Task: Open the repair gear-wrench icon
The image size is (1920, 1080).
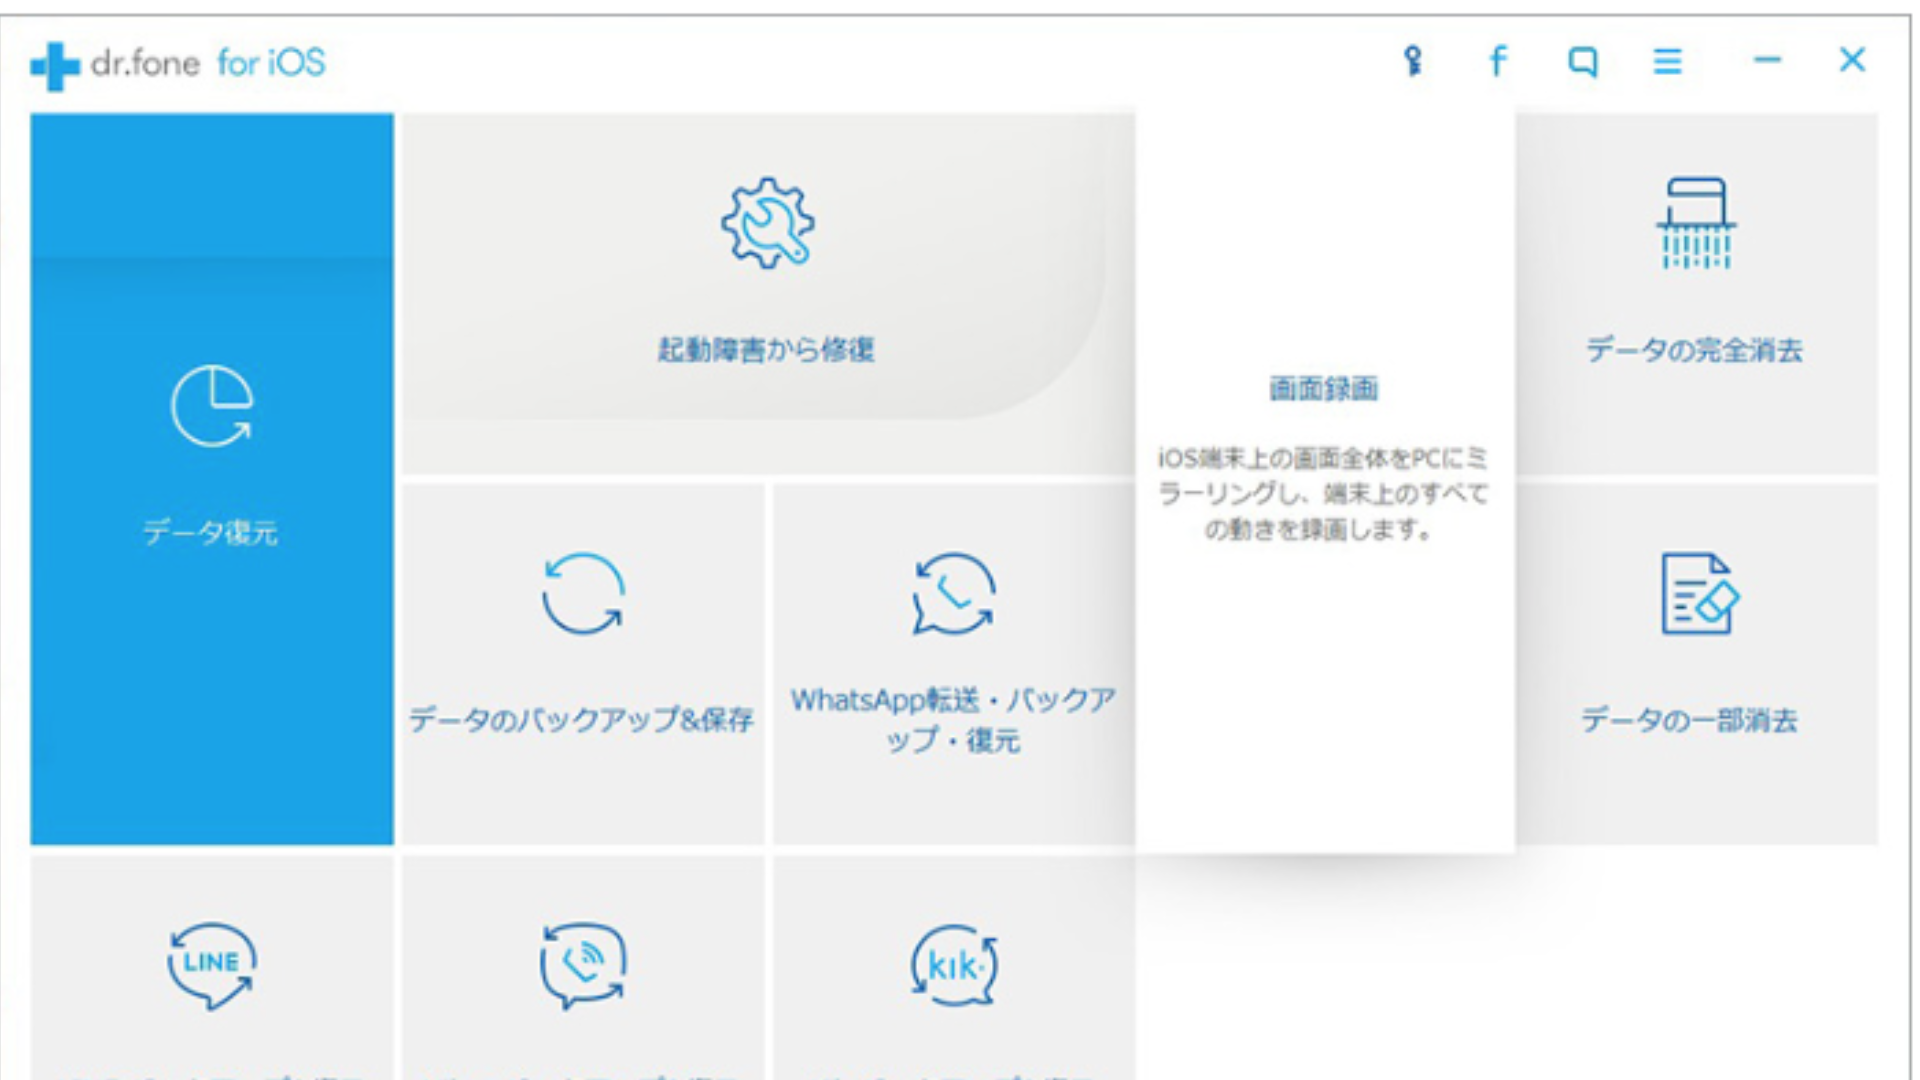Action: tap(767, 223)
